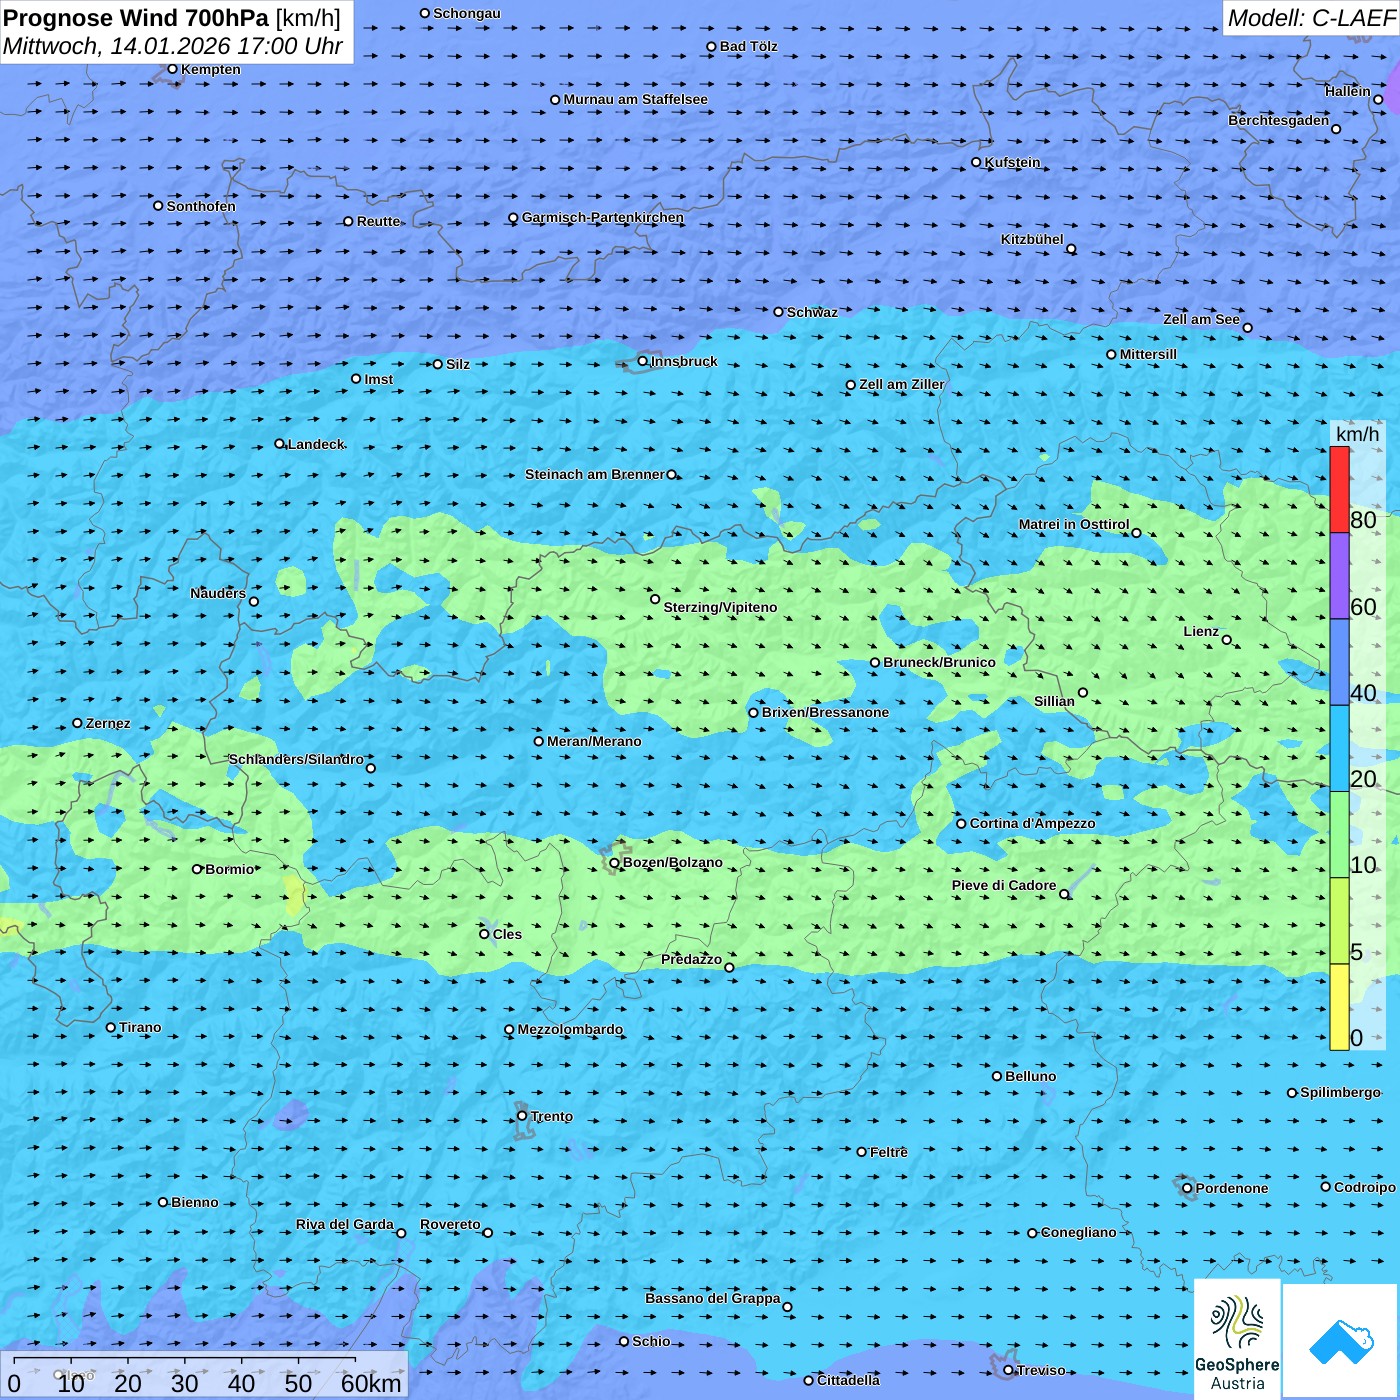1400x1400 pixels.
Task: Click the yellow 0 km/h legend color
Action: (x=1339, y=1007)
